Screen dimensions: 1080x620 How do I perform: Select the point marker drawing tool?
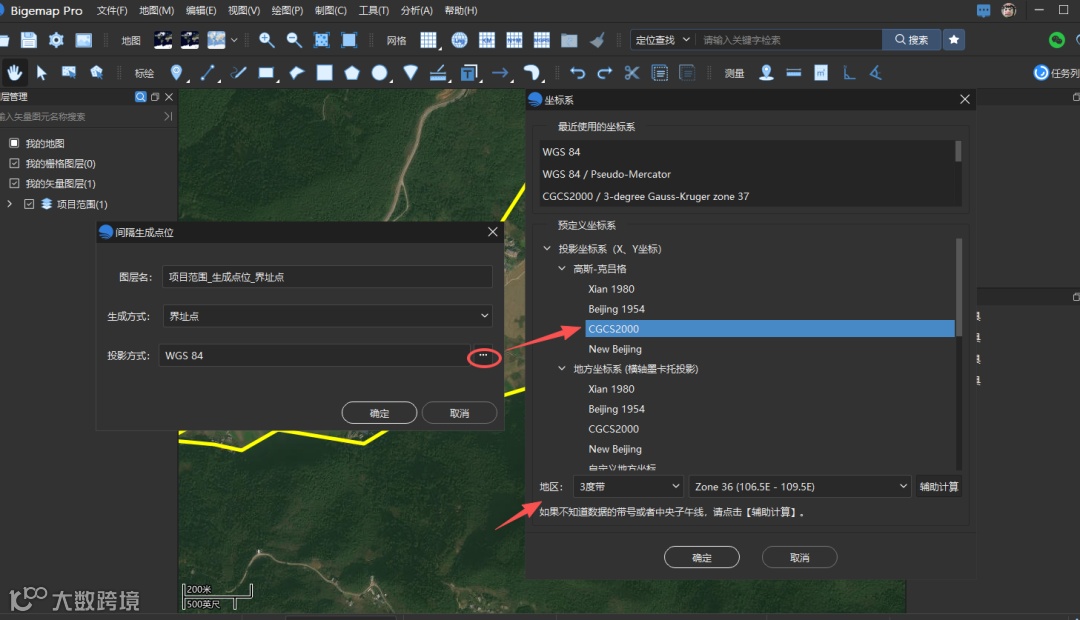point(176,72)
